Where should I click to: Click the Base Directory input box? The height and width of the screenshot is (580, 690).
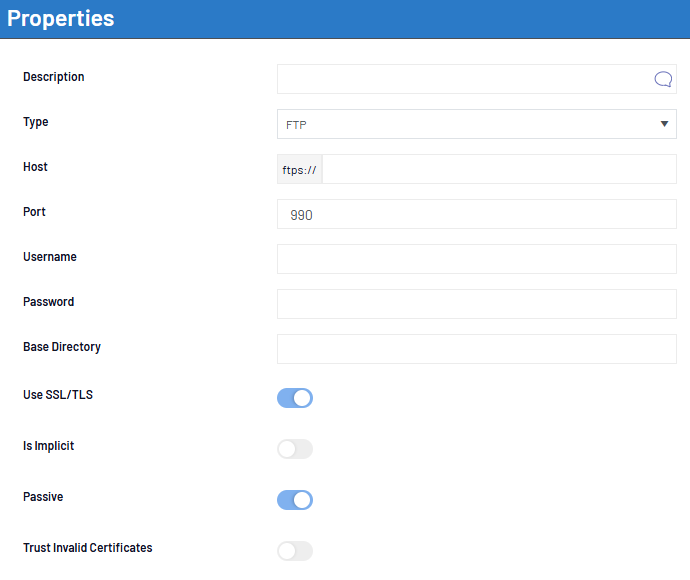click(476, 349)
